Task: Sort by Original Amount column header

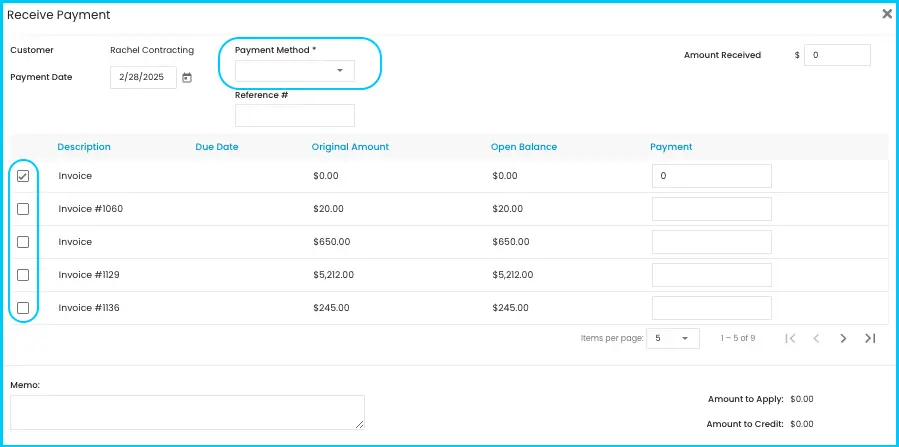Action: pyautogui.click(x=350, y=147)
